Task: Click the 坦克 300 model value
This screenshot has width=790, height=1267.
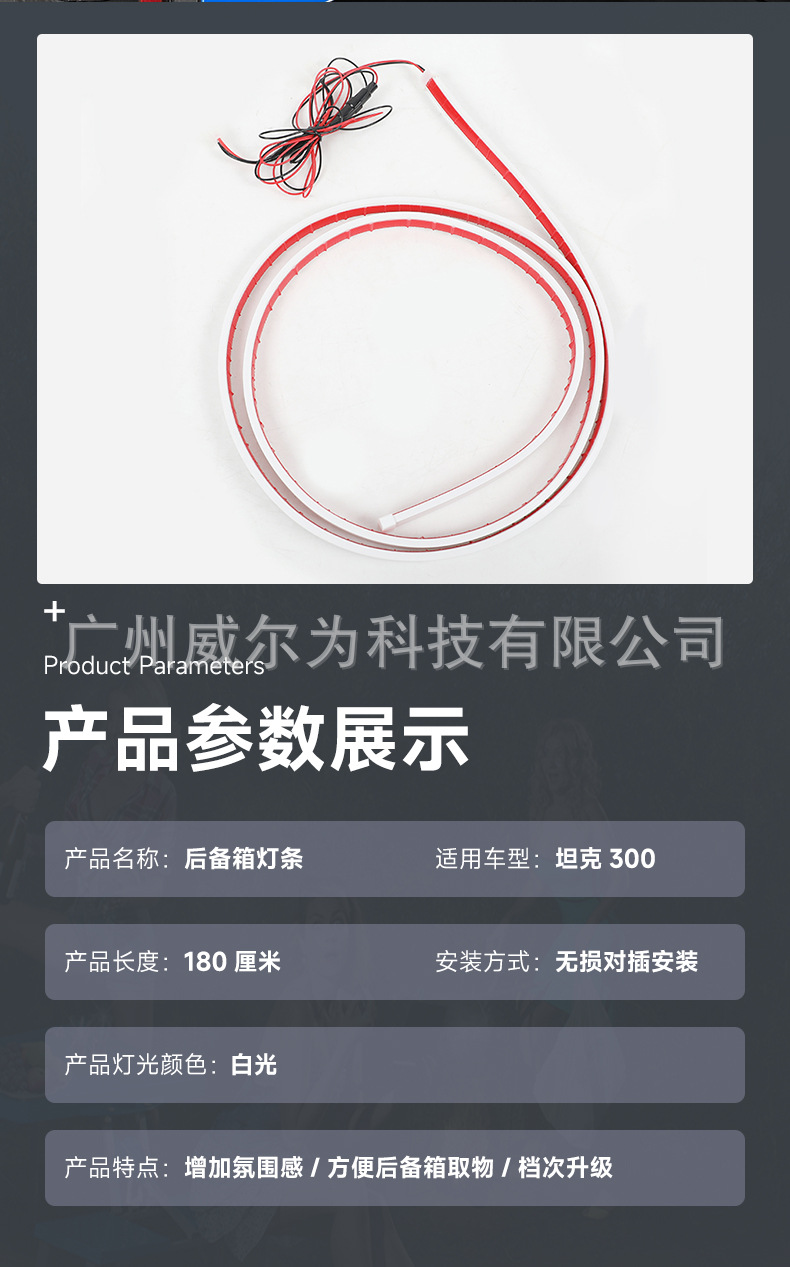Action: (x=606, y=859)
